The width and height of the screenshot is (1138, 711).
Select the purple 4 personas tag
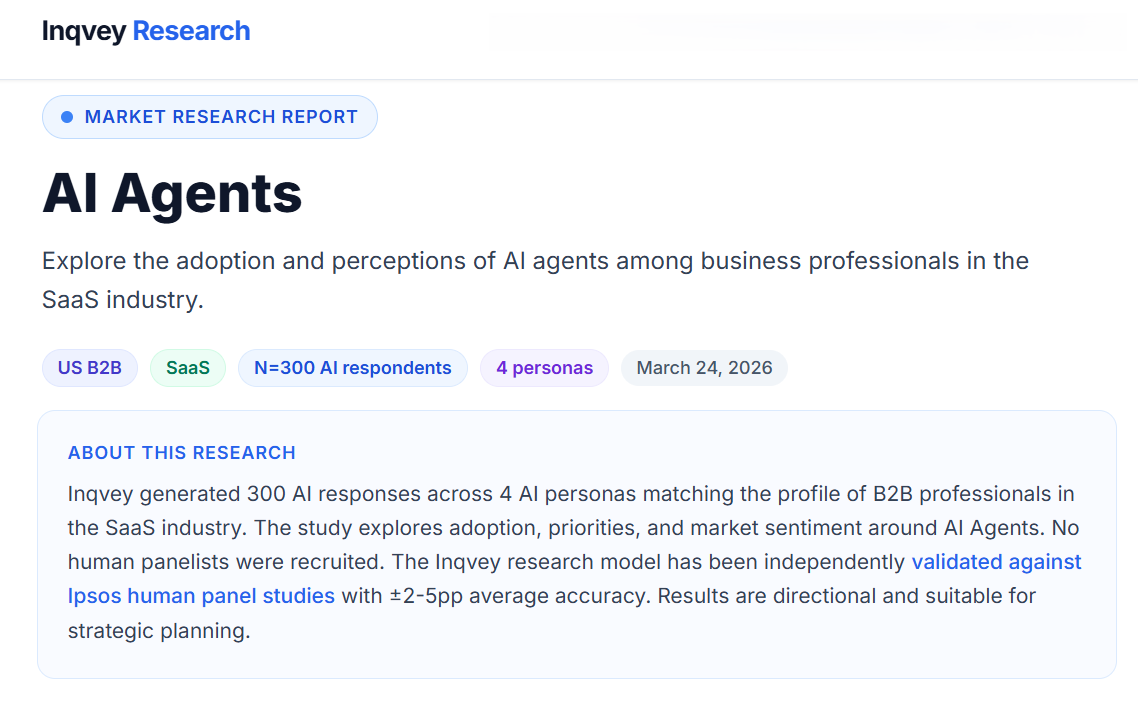pyautogui.click(x=544, y=368)
